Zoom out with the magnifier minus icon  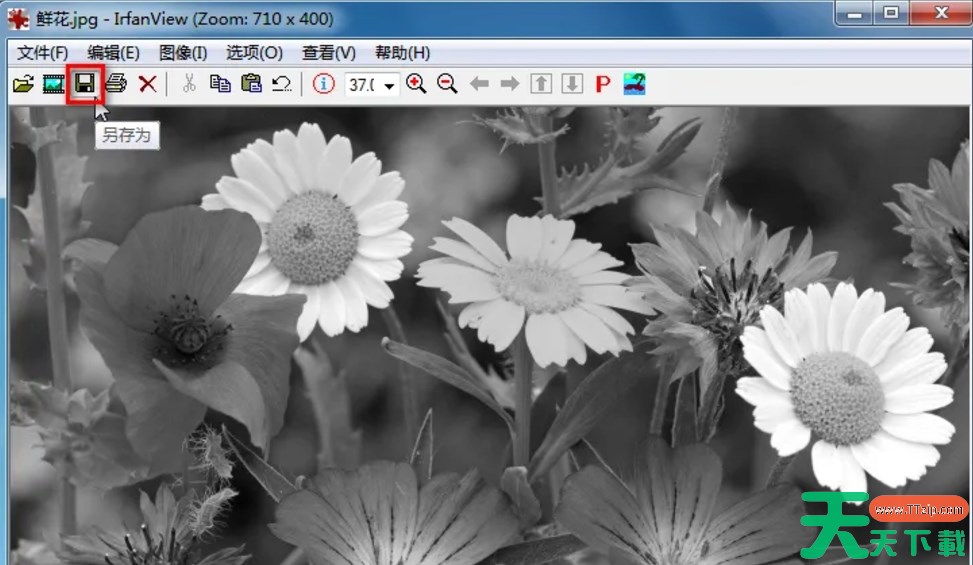(x=447, y=84)
